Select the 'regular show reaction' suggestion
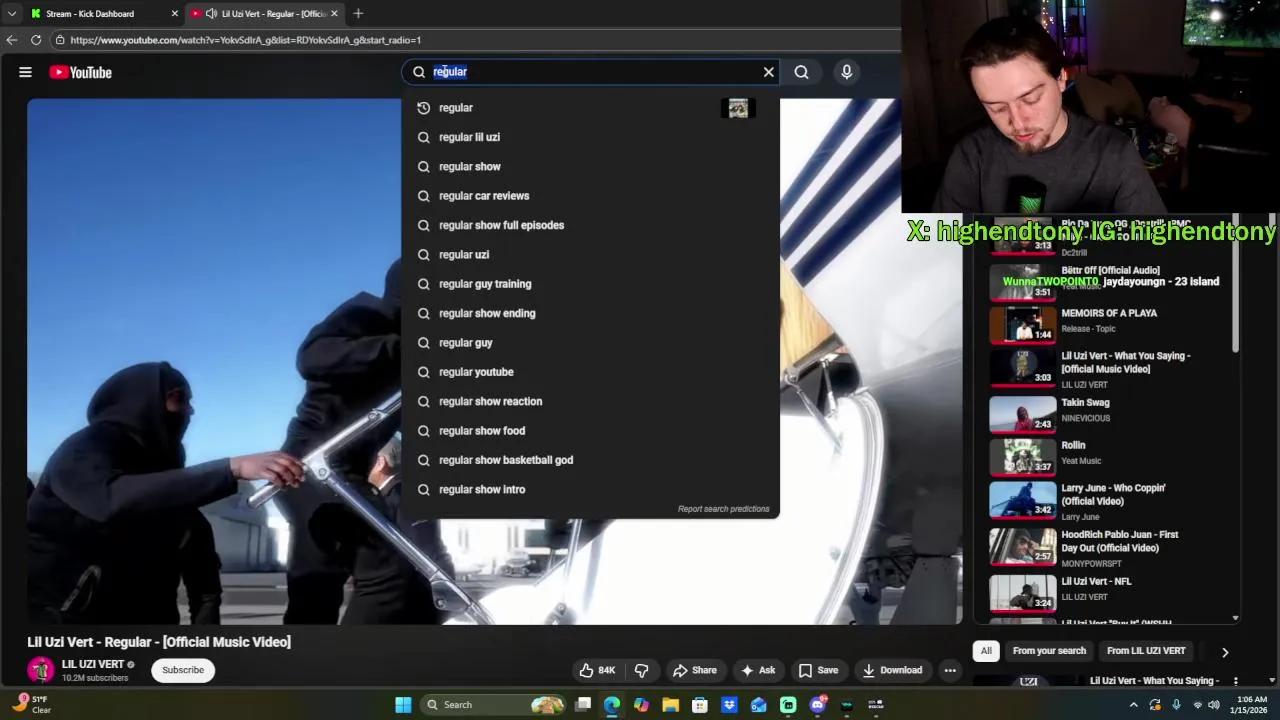This screenshot has height=720, width=1280. pyautogui.click(x=590, y=401)
